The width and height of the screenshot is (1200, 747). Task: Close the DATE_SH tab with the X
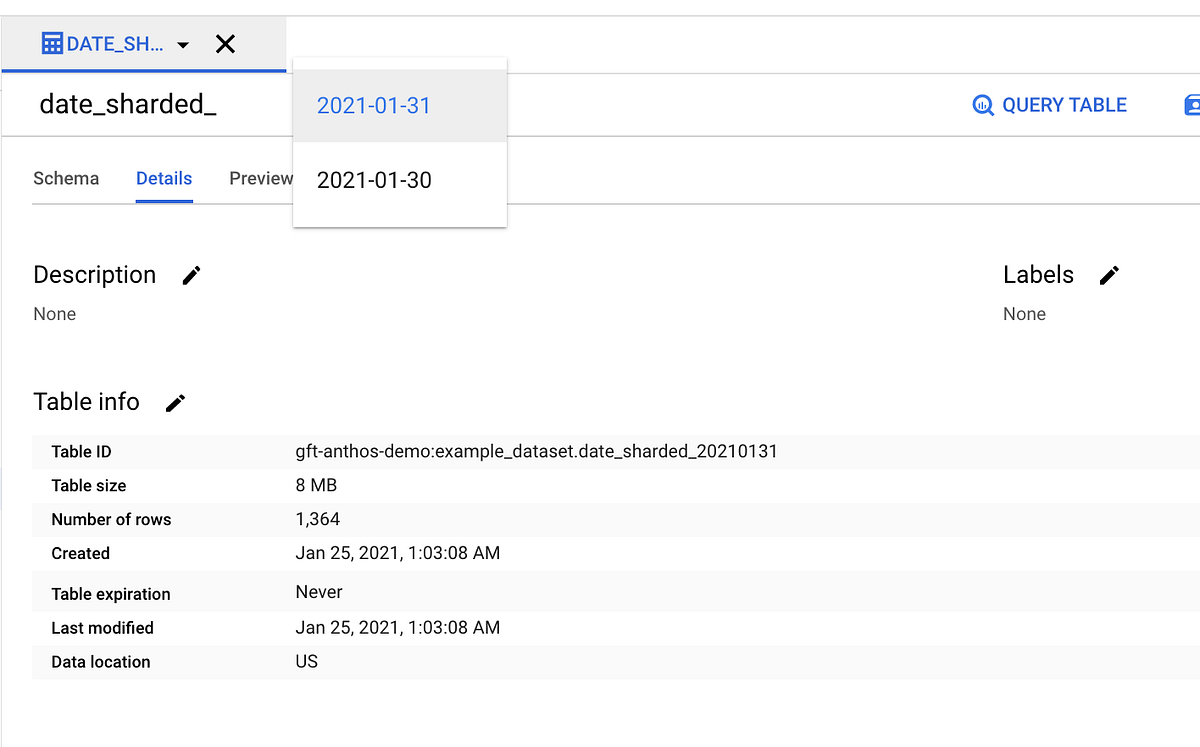(224, 44)
